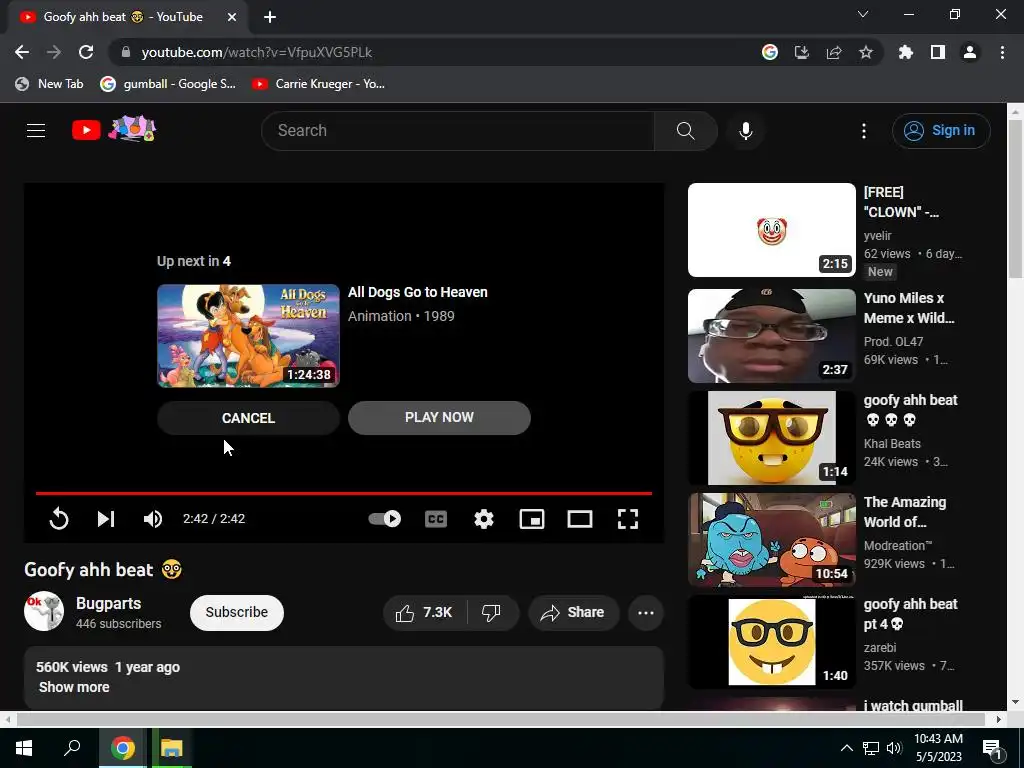
Task: Click the address bar URL
Action: click(257, 52)
